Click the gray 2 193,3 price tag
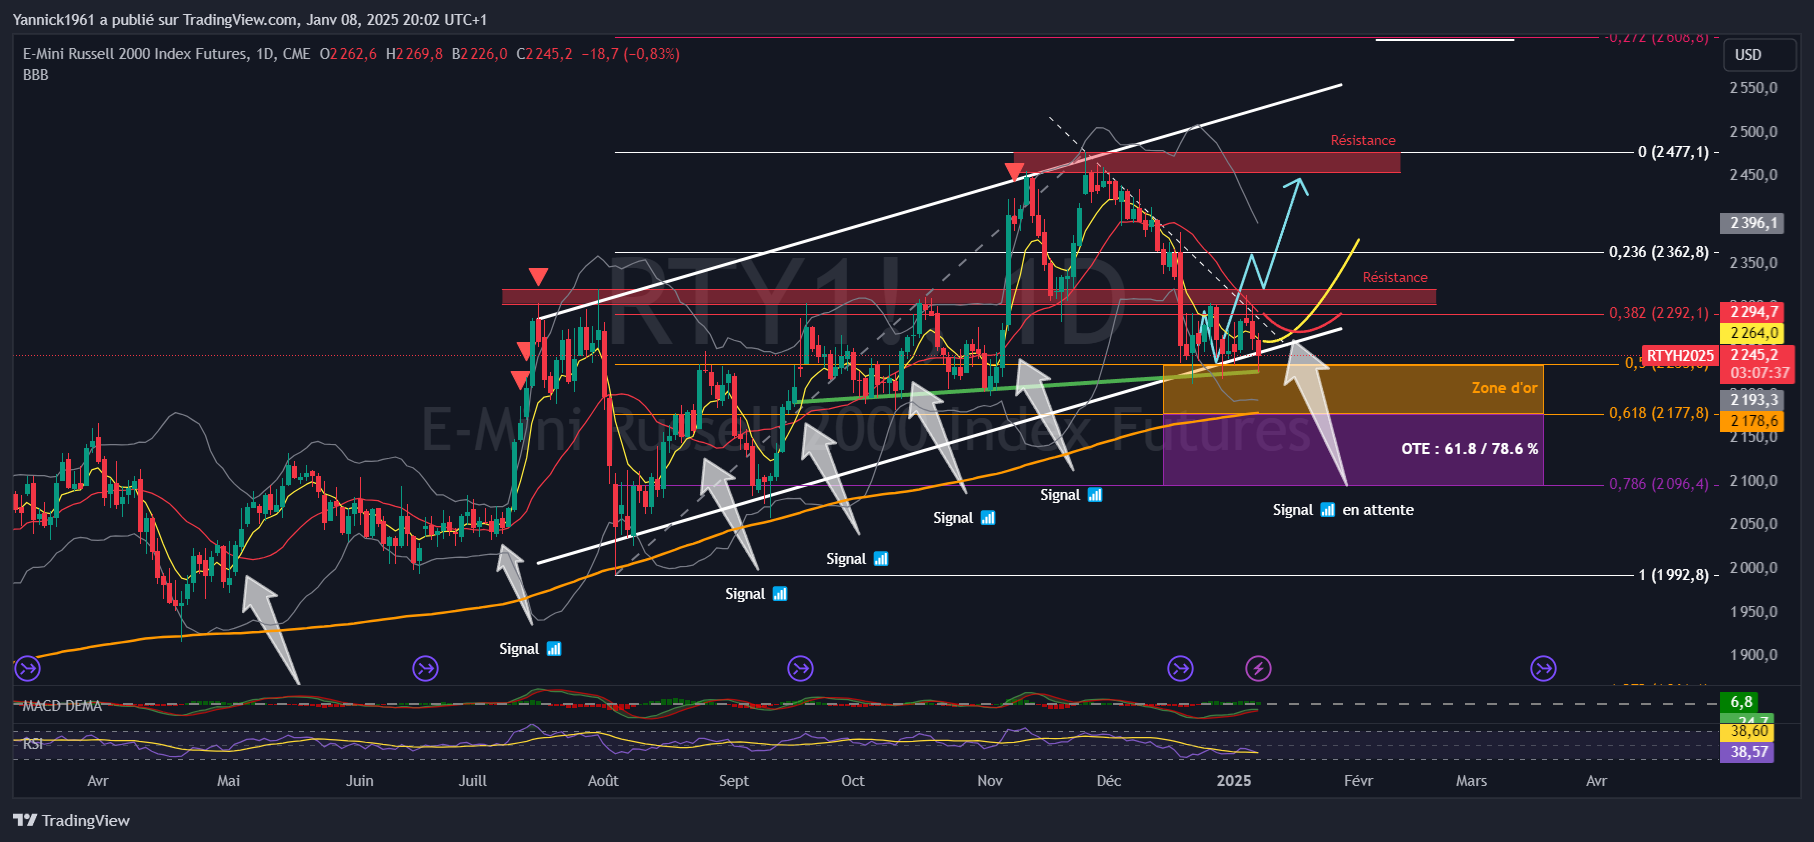Image resolution: width=1814 pixels, height=842 pixels. [x=1753, y=400]
